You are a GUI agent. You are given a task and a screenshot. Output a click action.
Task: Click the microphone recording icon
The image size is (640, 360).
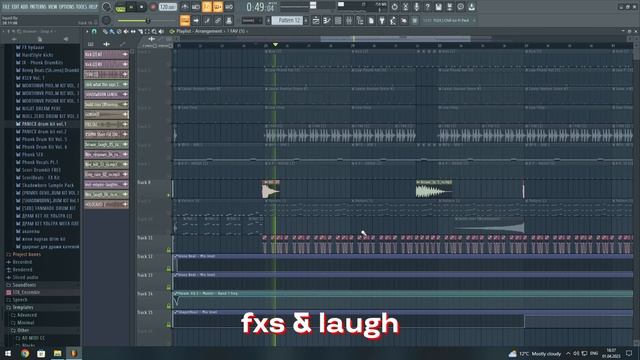[x=416, y=7]
